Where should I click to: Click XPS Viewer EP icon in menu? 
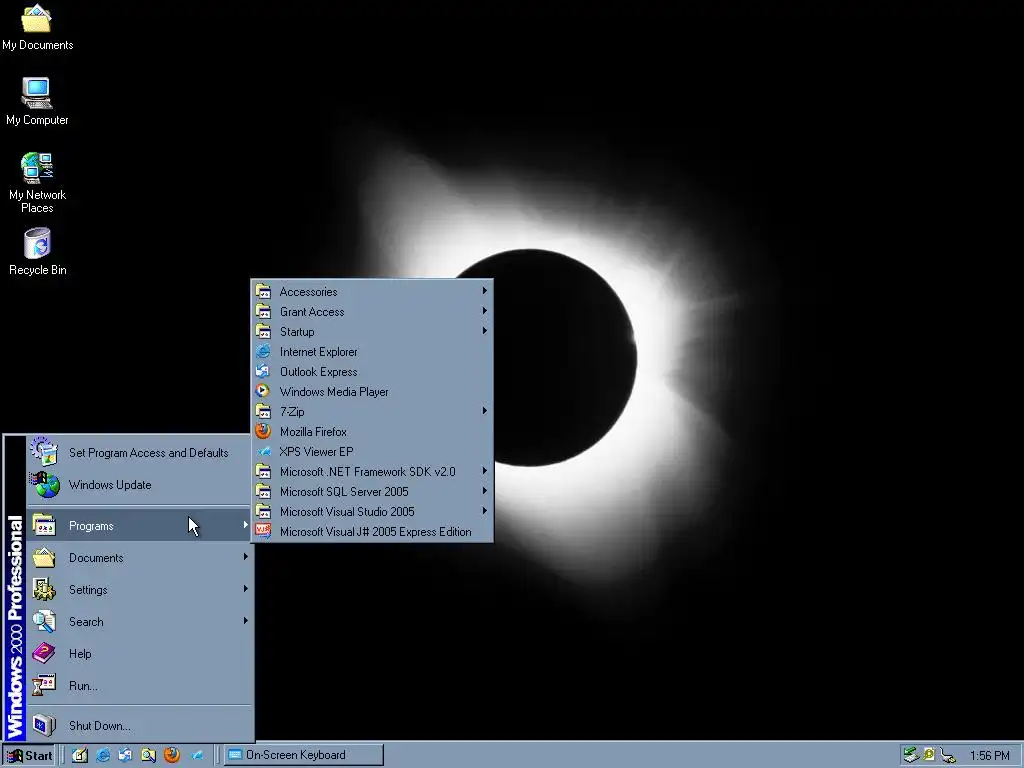(263, 451)
